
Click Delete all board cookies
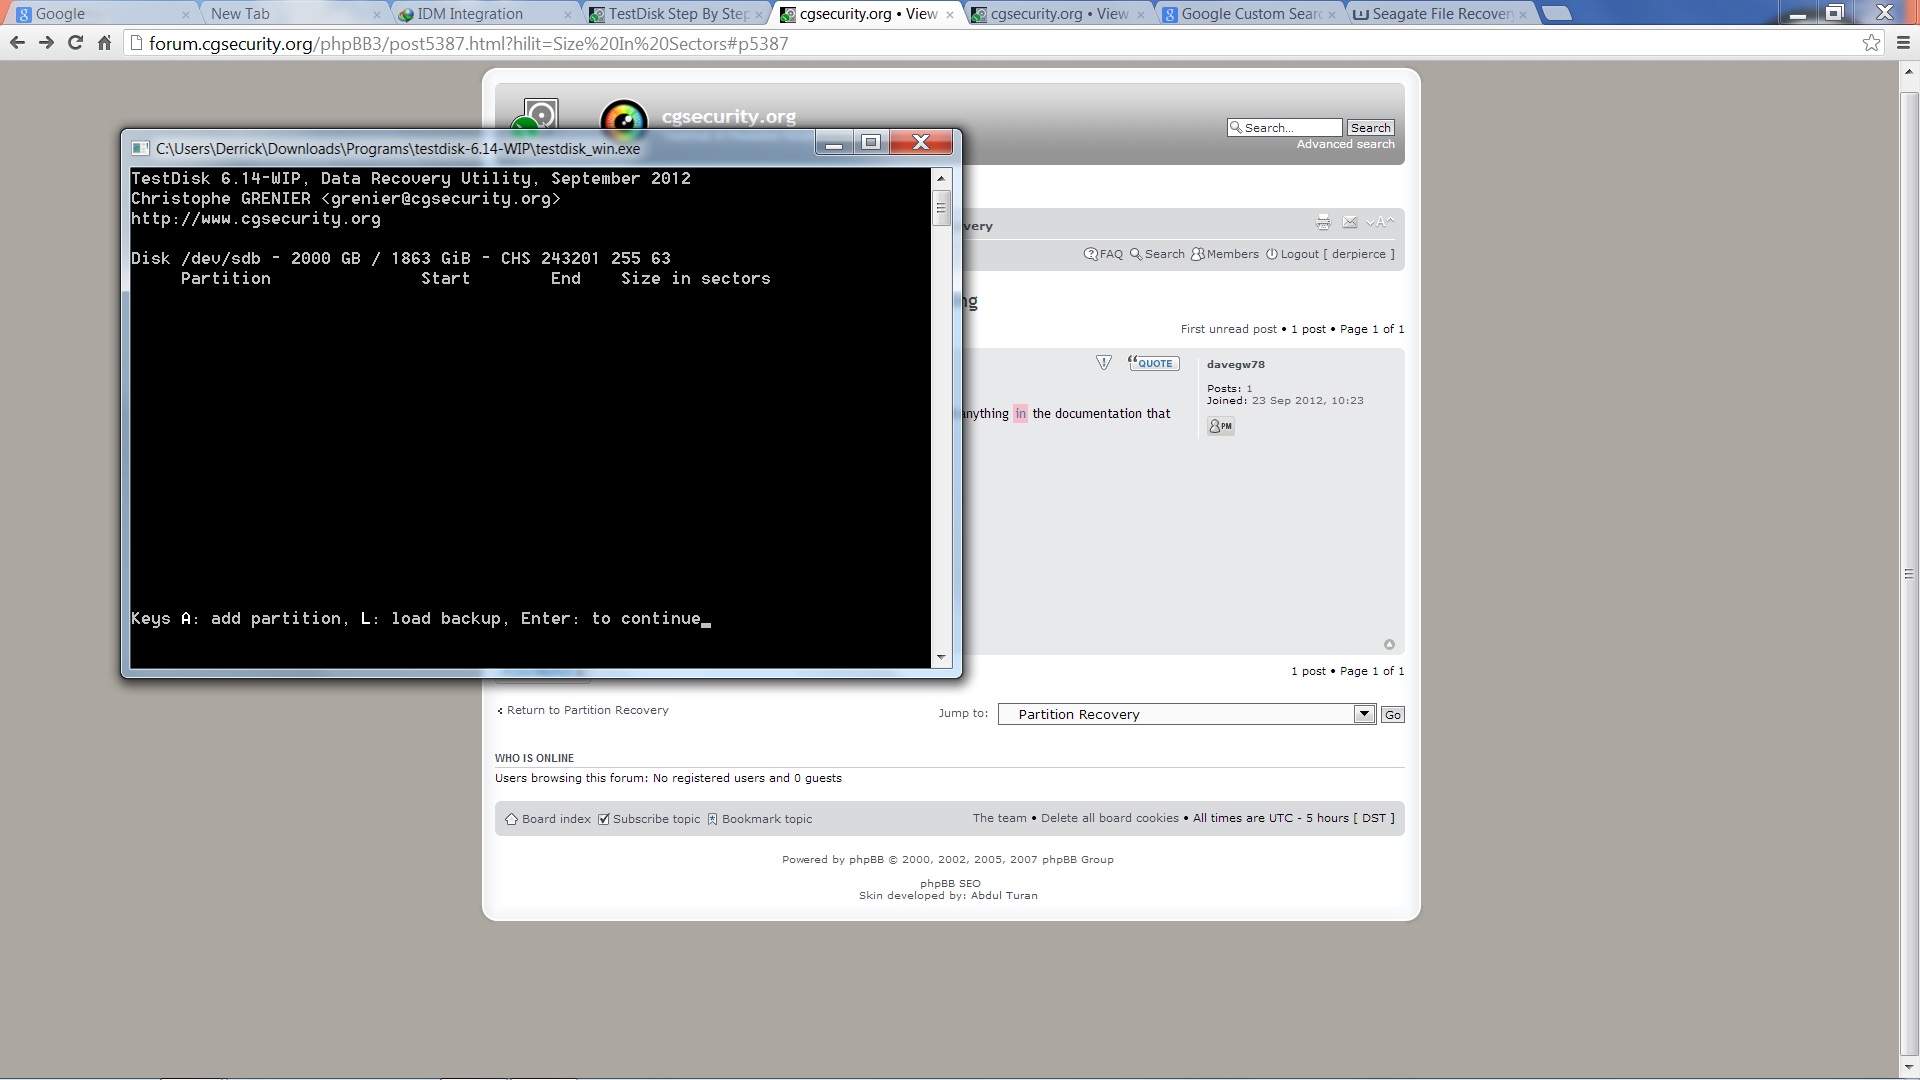(x=1109, y=818)
